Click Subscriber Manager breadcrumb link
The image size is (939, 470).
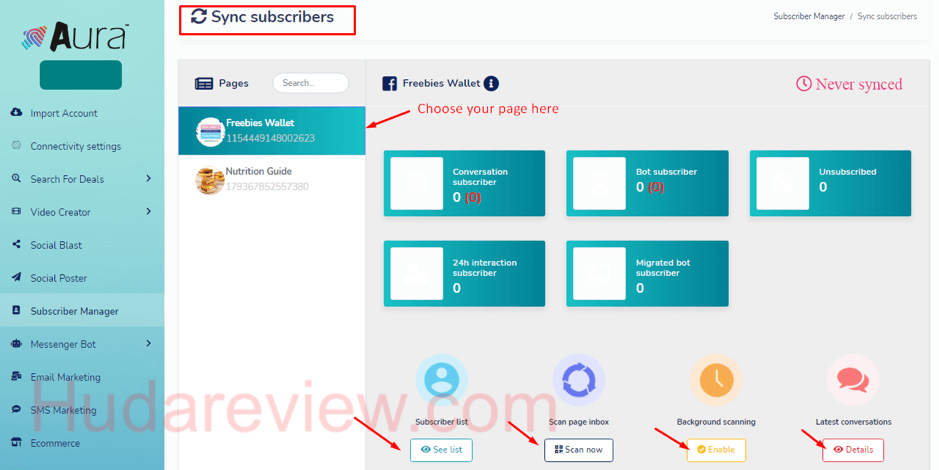(x=808, y=16)
